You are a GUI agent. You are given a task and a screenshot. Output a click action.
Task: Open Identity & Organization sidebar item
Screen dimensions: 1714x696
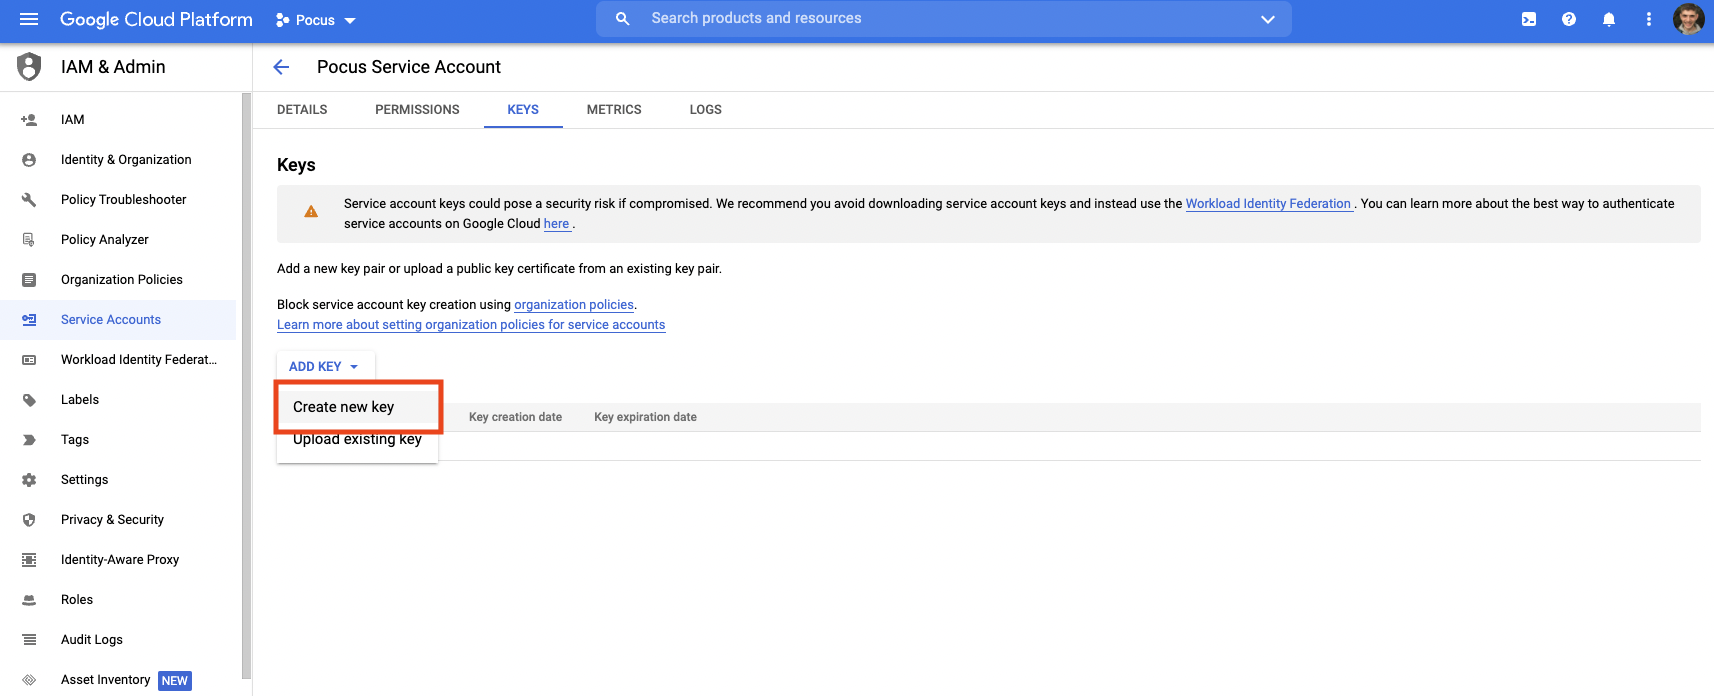[x=118, y=160]
